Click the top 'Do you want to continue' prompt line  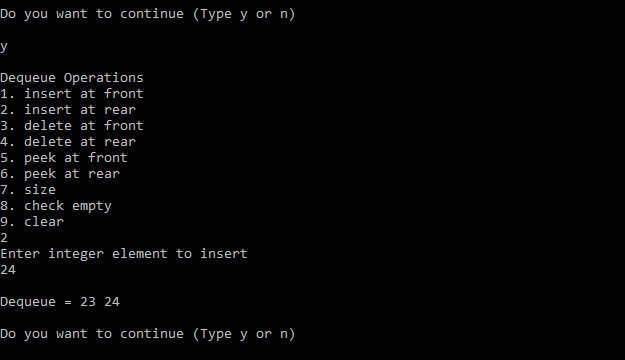pos(147,14)
